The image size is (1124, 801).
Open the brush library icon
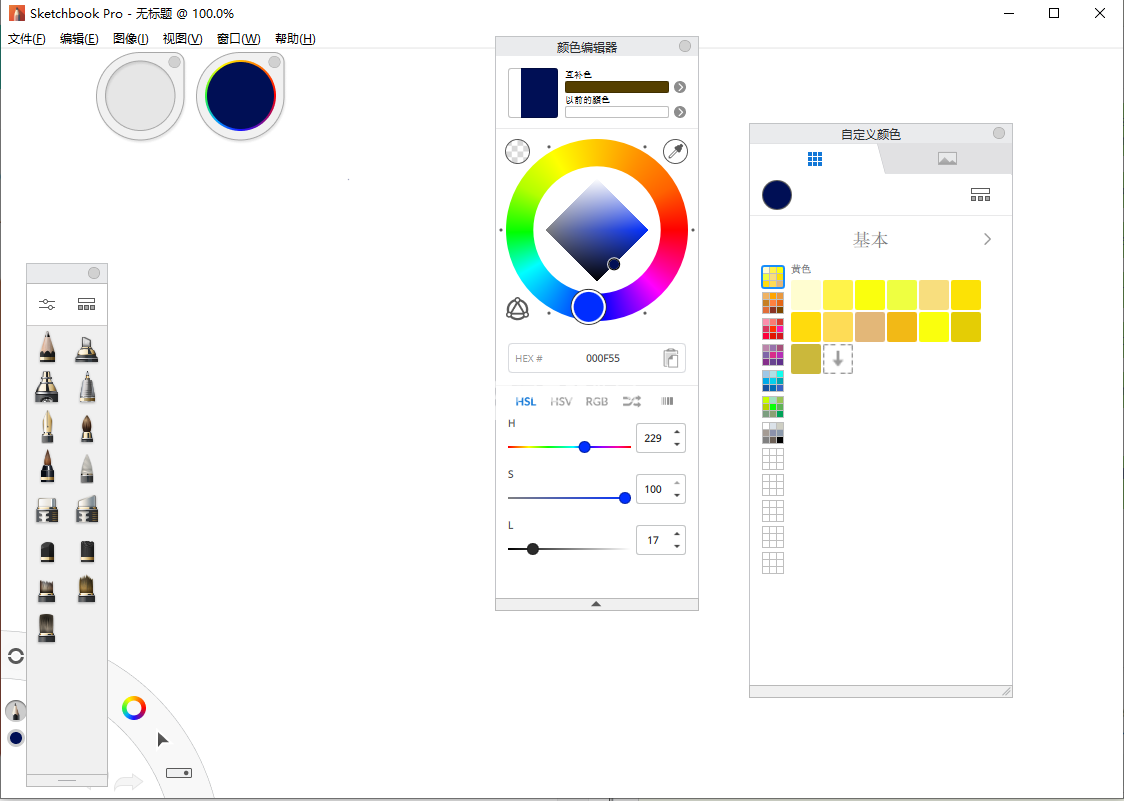[86, 304]
